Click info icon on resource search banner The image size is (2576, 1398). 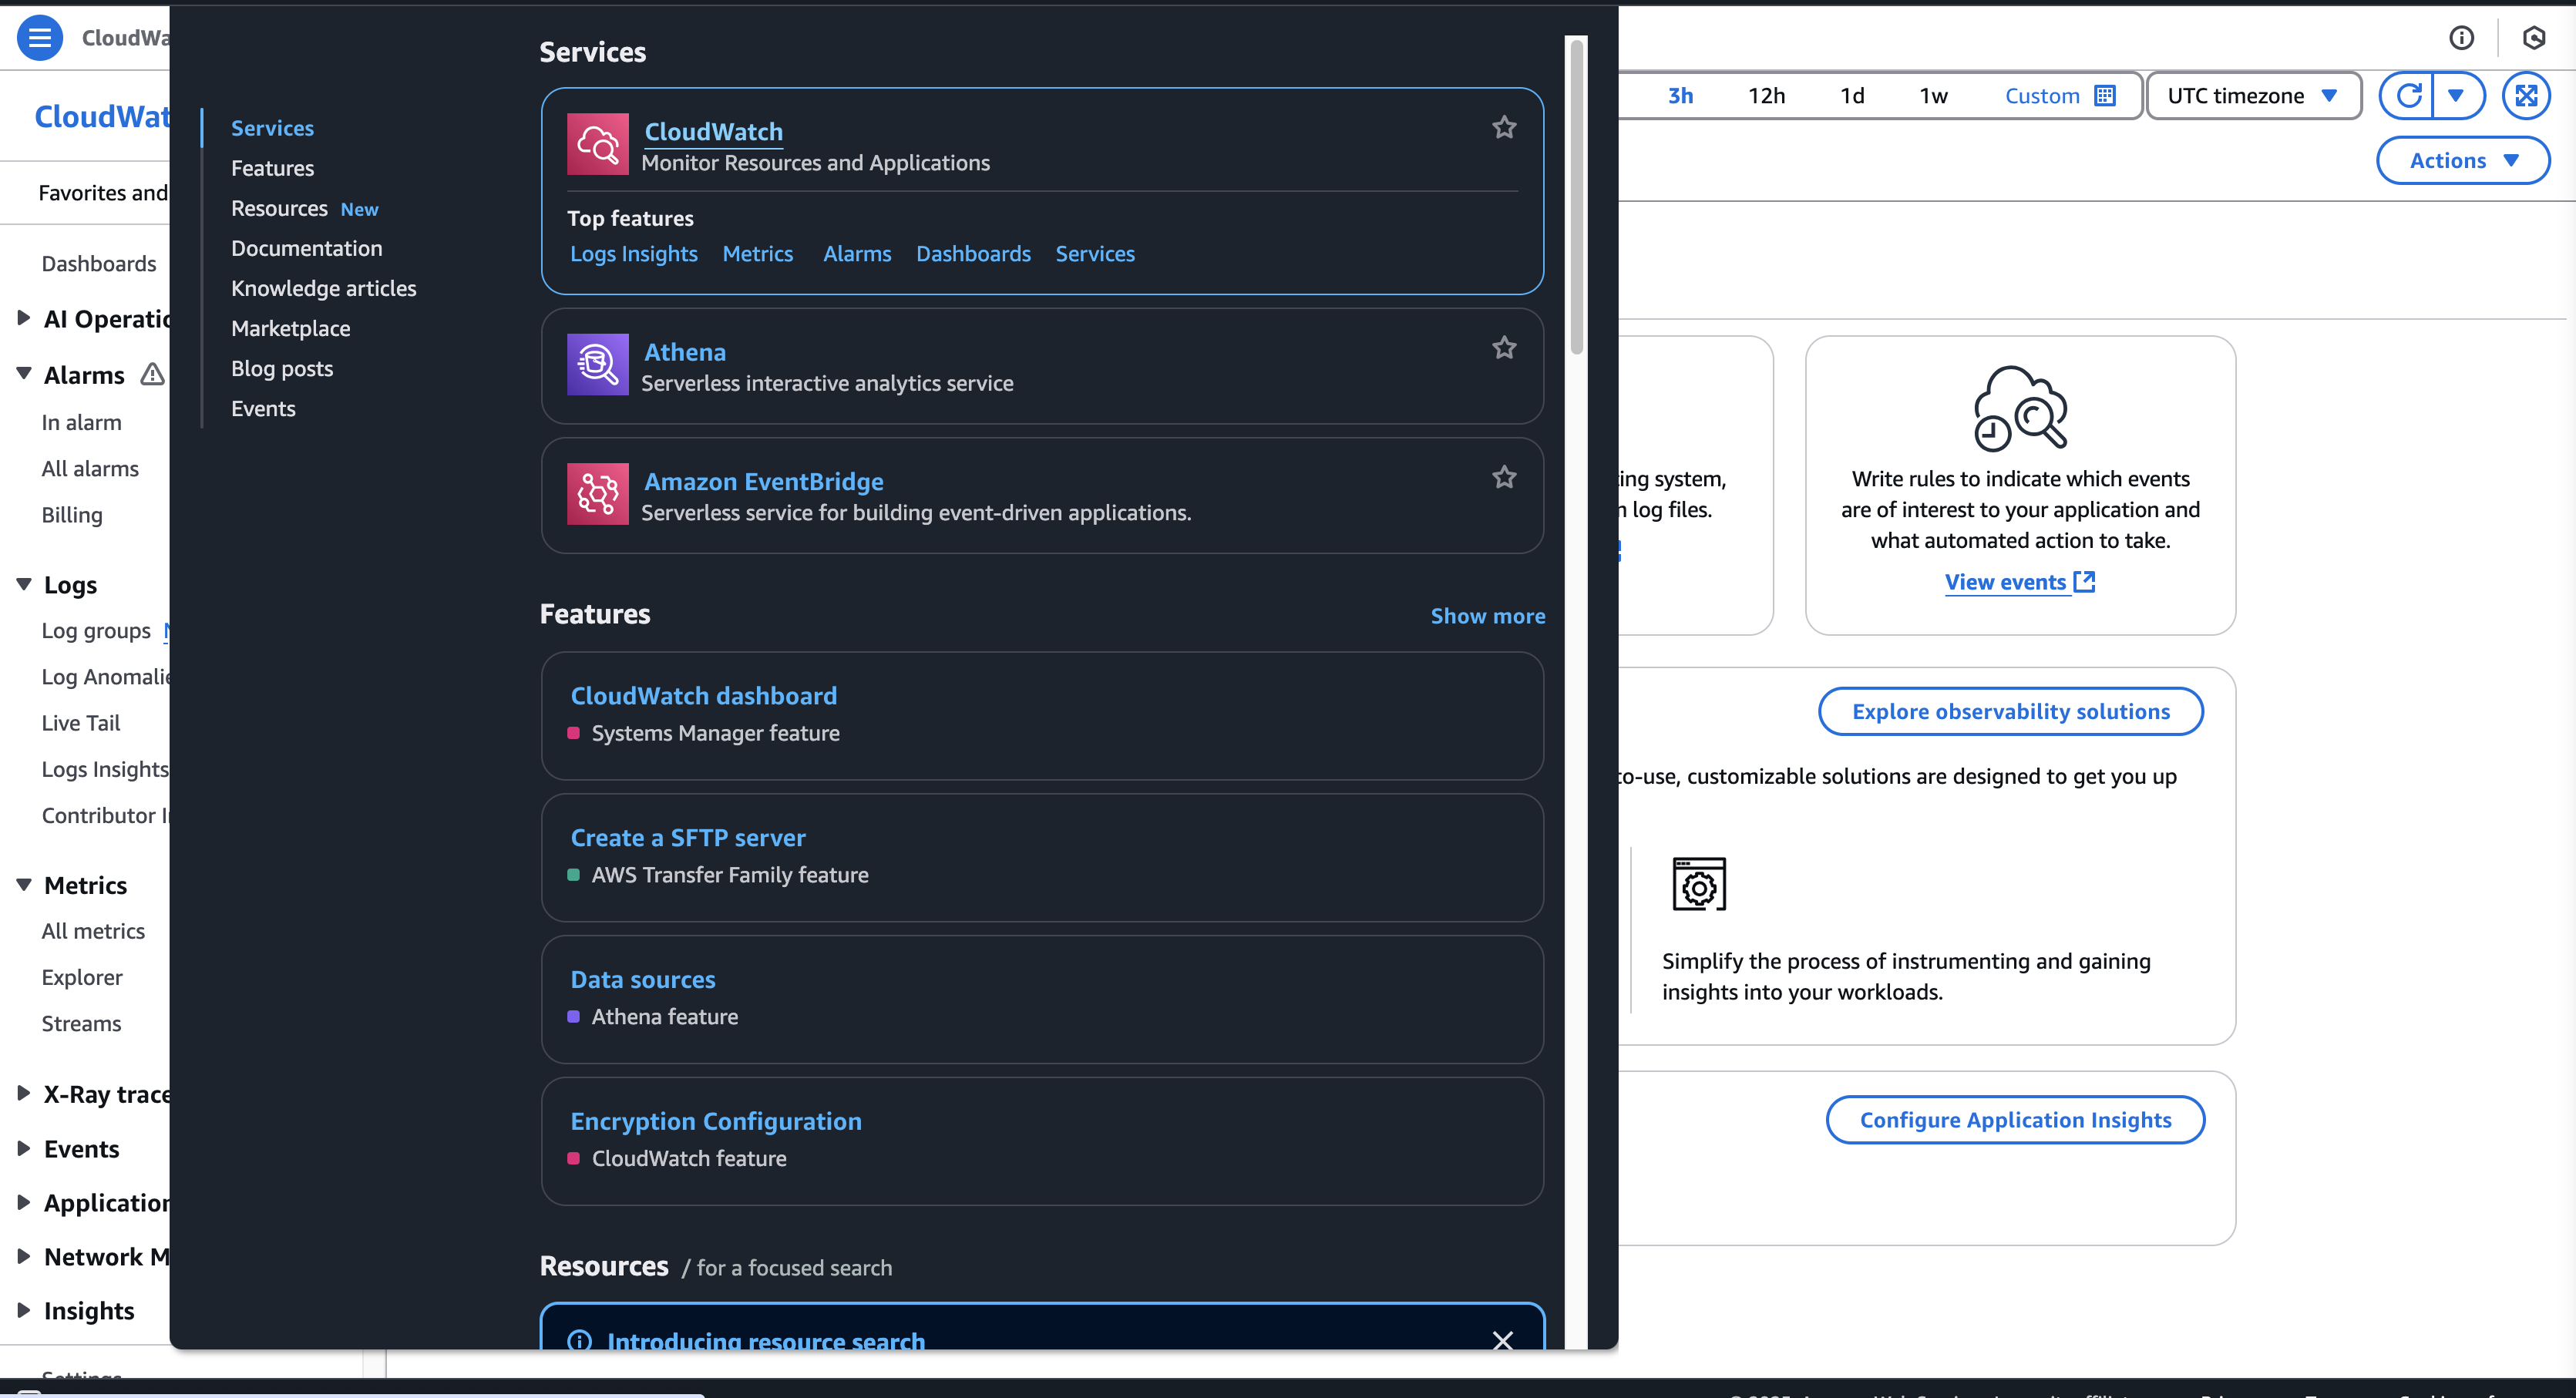[579, 1340]
